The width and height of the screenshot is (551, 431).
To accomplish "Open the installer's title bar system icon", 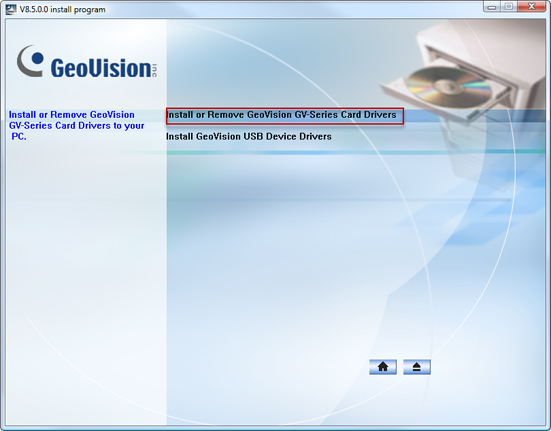I will (11, 9).
